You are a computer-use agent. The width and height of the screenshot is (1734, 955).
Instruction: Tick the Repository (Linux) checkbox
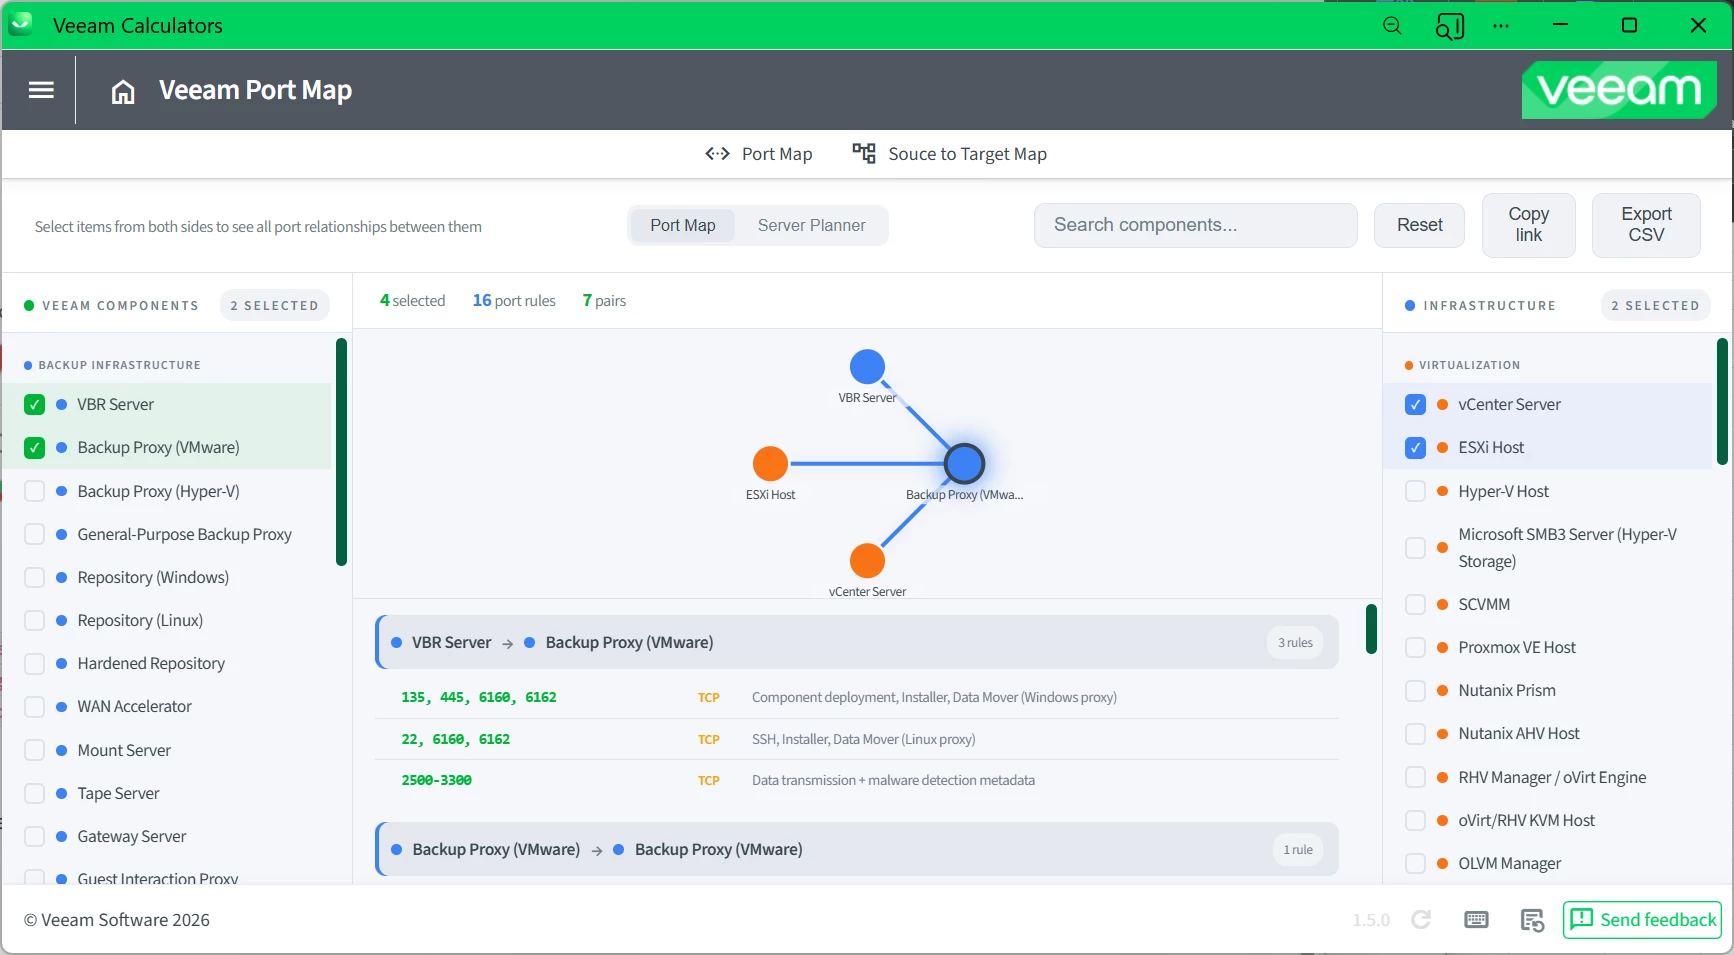click(x=35, y=620)
